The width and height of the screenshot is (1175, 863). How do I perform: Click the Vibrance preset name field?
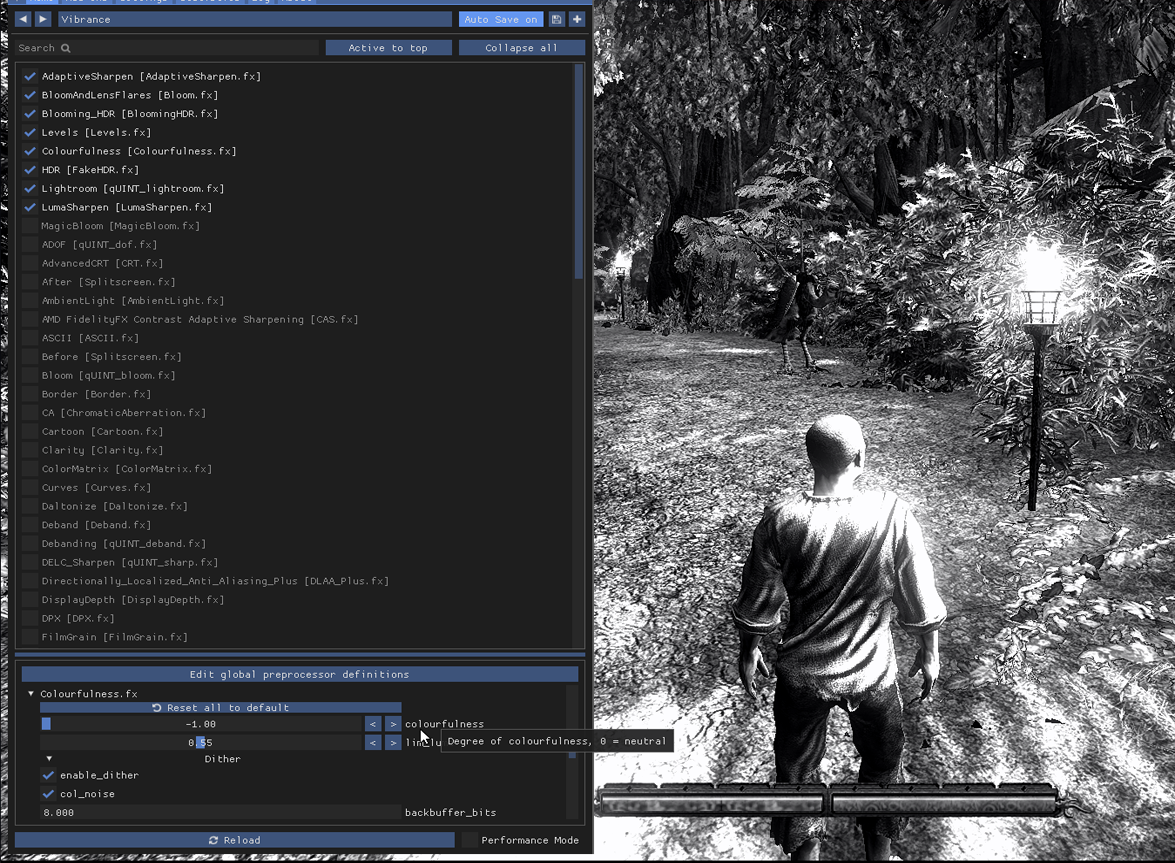pos(256,19)
